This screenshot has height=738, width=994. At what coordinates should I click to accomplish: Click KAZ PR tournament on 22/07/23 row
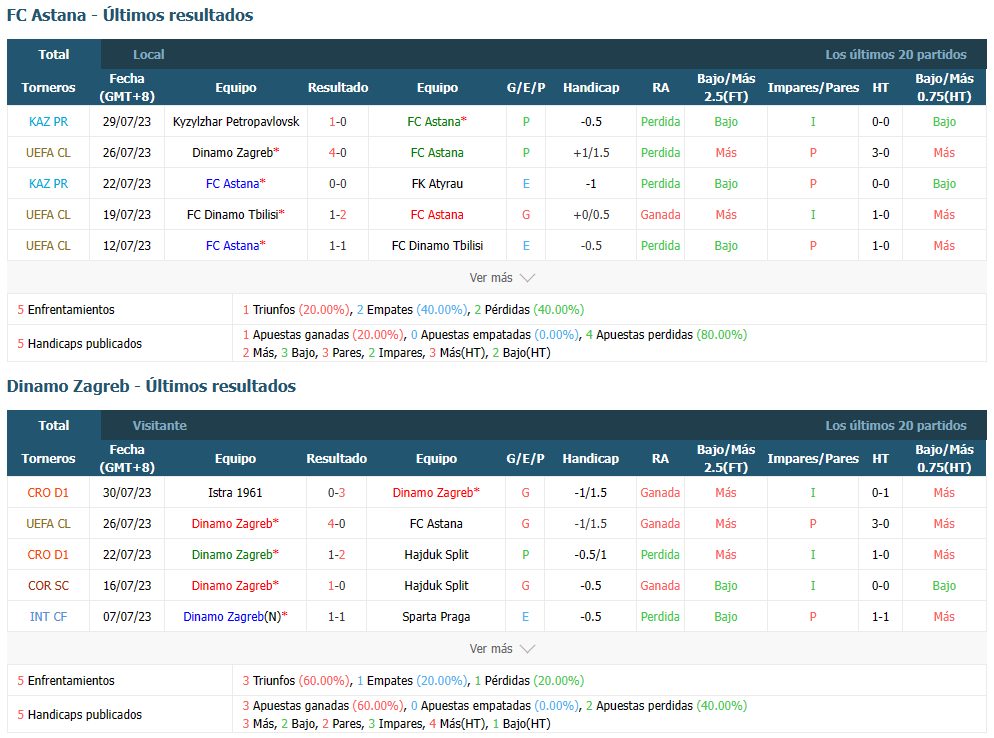48,184
